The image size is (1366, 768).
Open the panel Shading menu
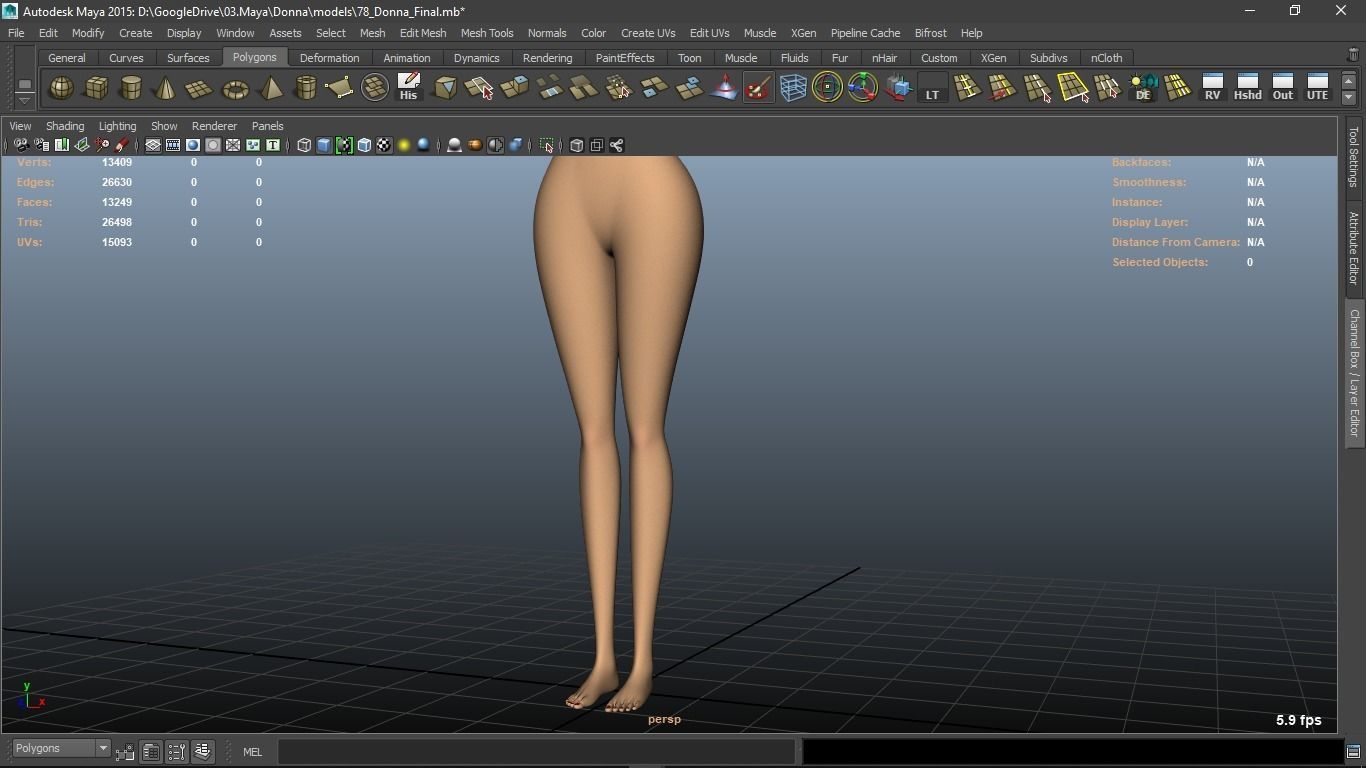65,126
